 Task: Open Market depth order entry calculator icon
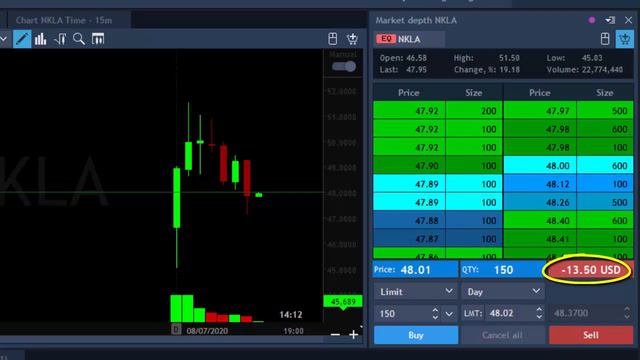click(605, 39)
